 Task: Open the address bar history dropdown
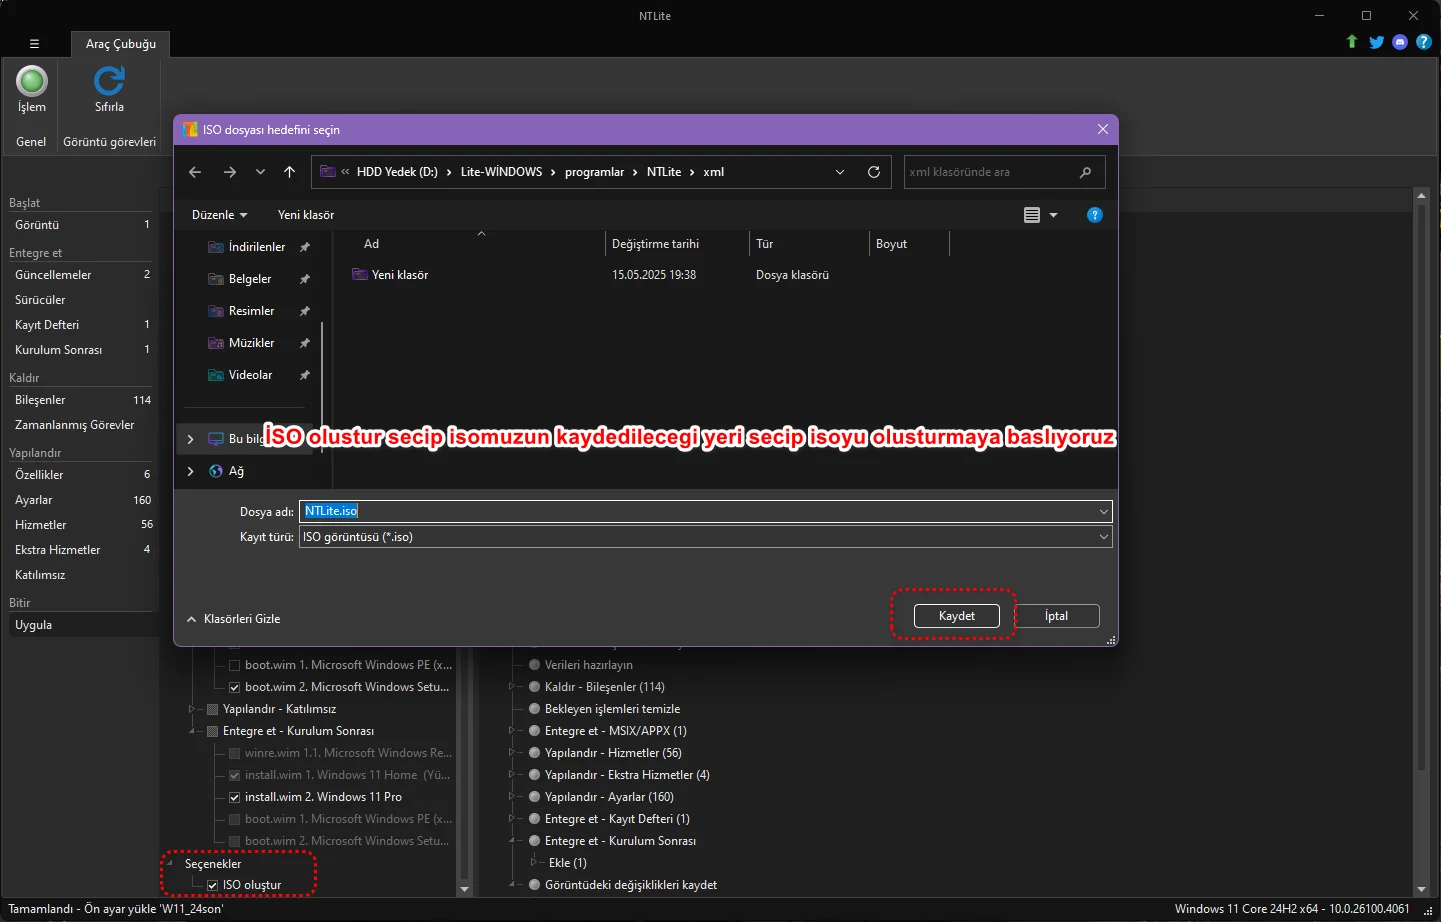tap(840, 172)
